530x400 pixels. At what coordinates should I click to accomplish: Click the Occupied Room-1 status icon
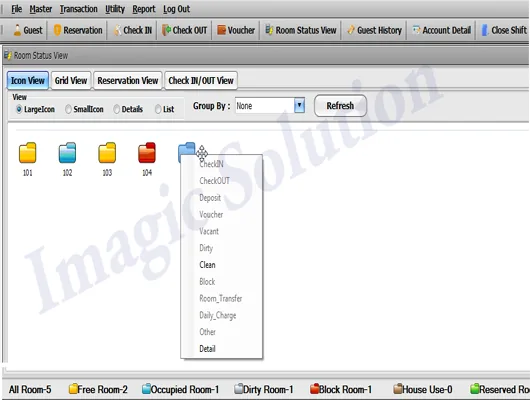146,389
